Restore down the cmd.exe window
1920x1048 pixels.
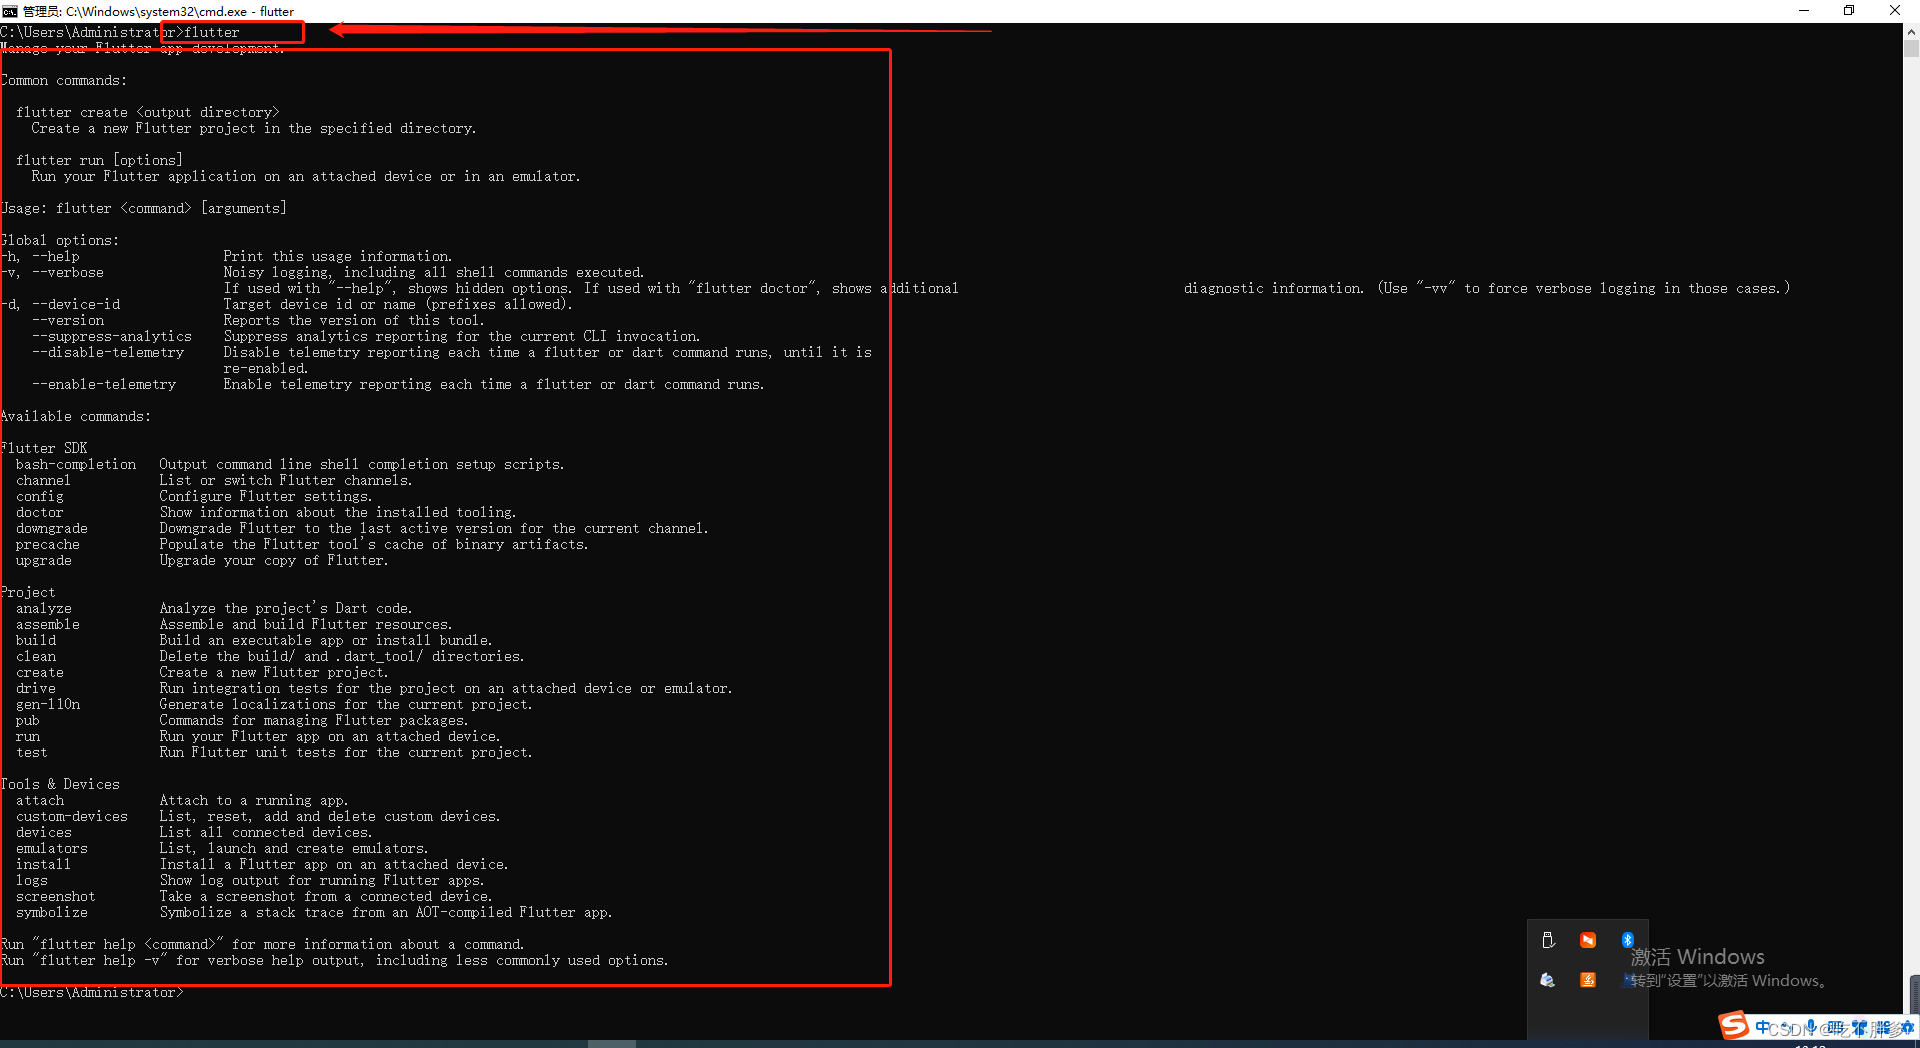[x=1849, y=11]
